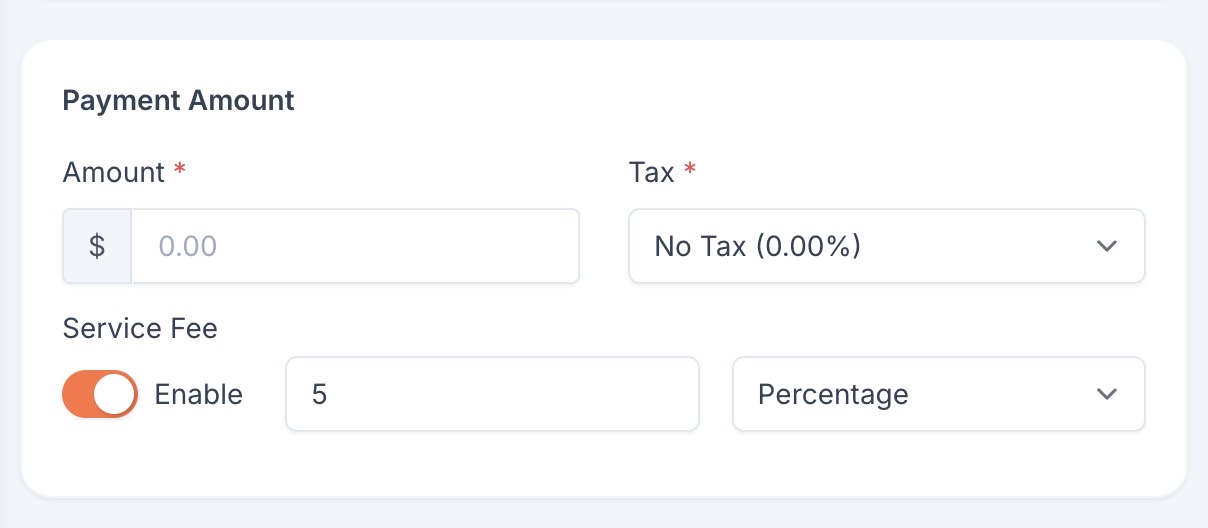1208x528 pixels.
Task: Click the Service Fee label
Action: [x=140, y=328]
